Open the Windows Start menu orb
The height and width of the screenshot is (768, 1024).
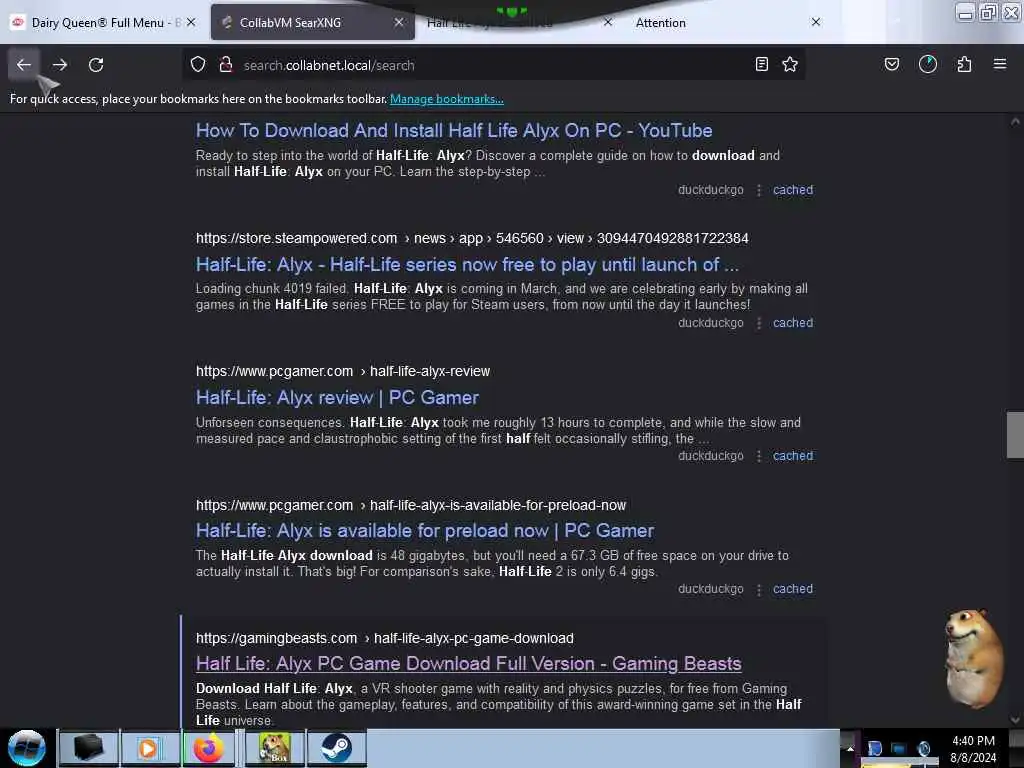click(26, 748)
